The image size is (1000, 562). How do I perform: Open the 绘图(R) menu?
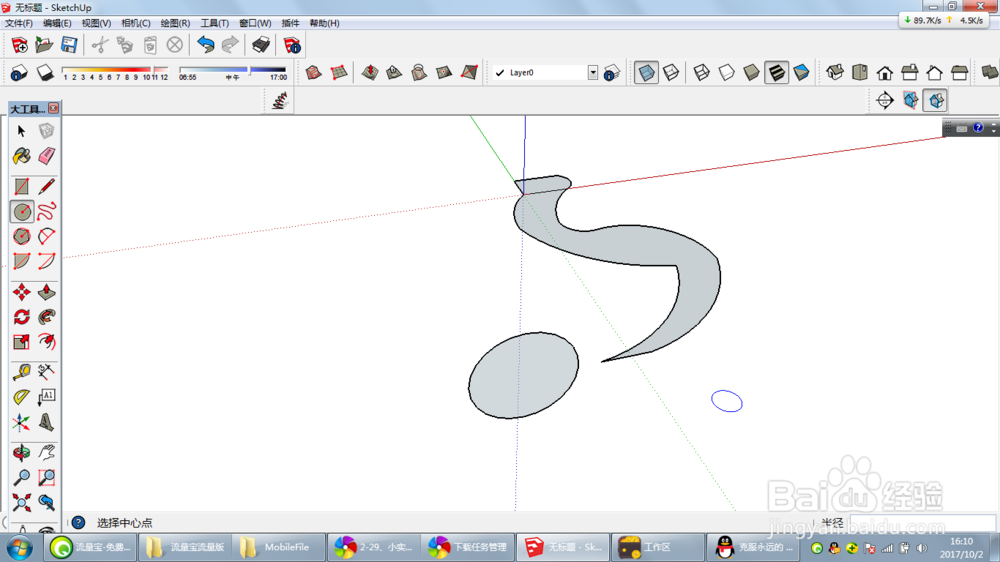click(x=175, y=23)
